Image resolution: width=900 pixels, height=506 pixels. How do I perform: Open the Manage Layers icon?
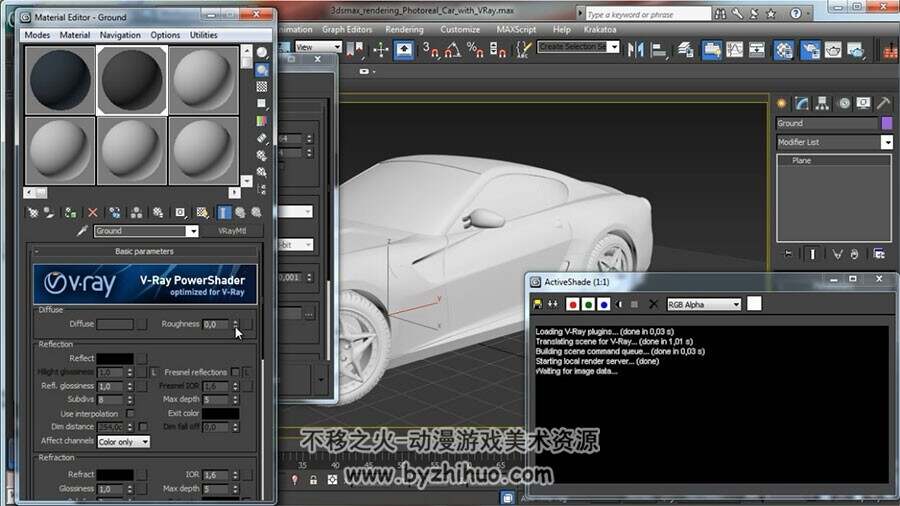(x=686, y=50)
